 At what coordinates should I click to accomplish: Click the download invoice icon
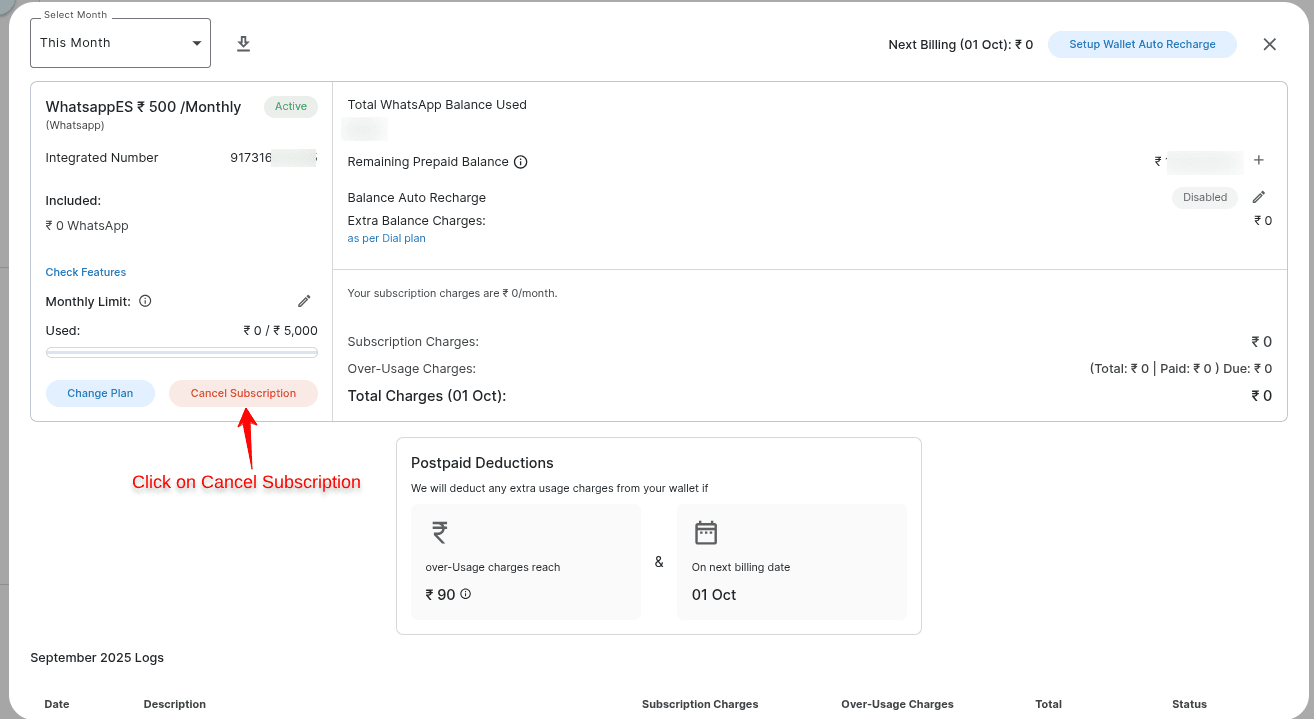click(243, 44)
